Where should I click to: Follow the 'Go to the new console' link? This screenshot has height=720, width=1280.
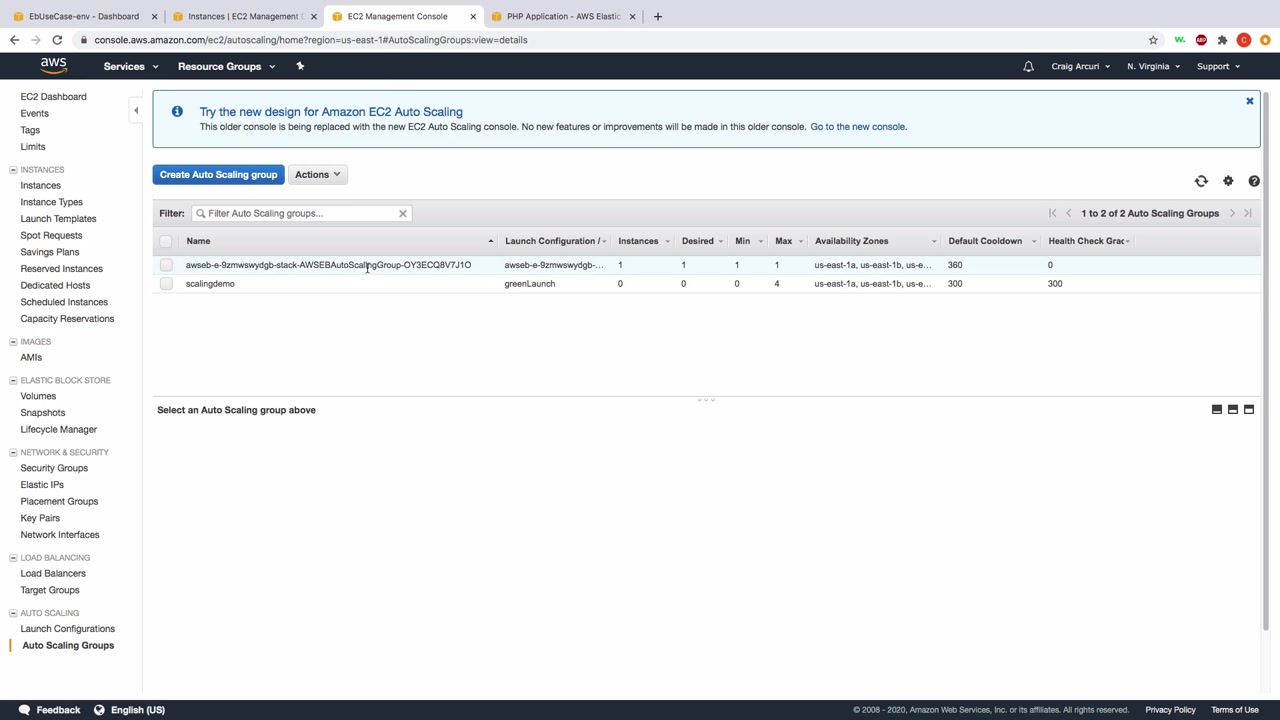click(858, 127)
